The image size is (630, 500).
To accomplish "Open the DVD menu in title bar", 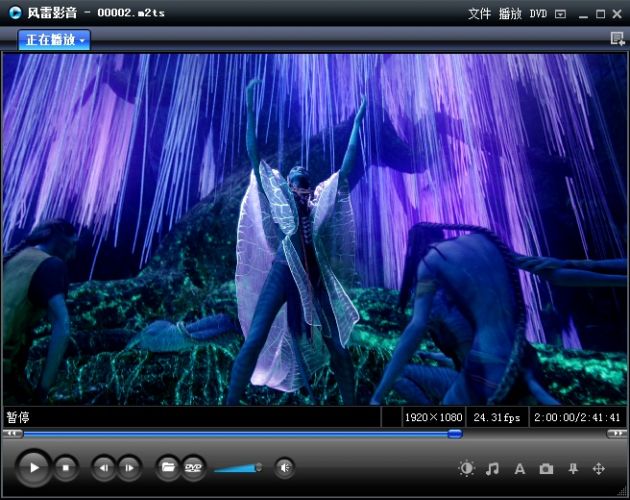I will [538, 14].
